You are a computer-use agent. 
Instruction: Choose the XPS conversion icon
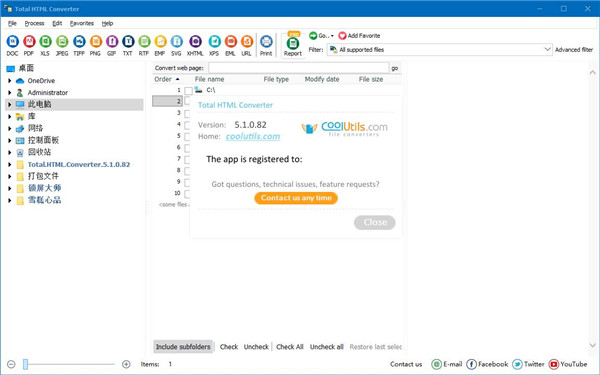click(x=214, y=41)
